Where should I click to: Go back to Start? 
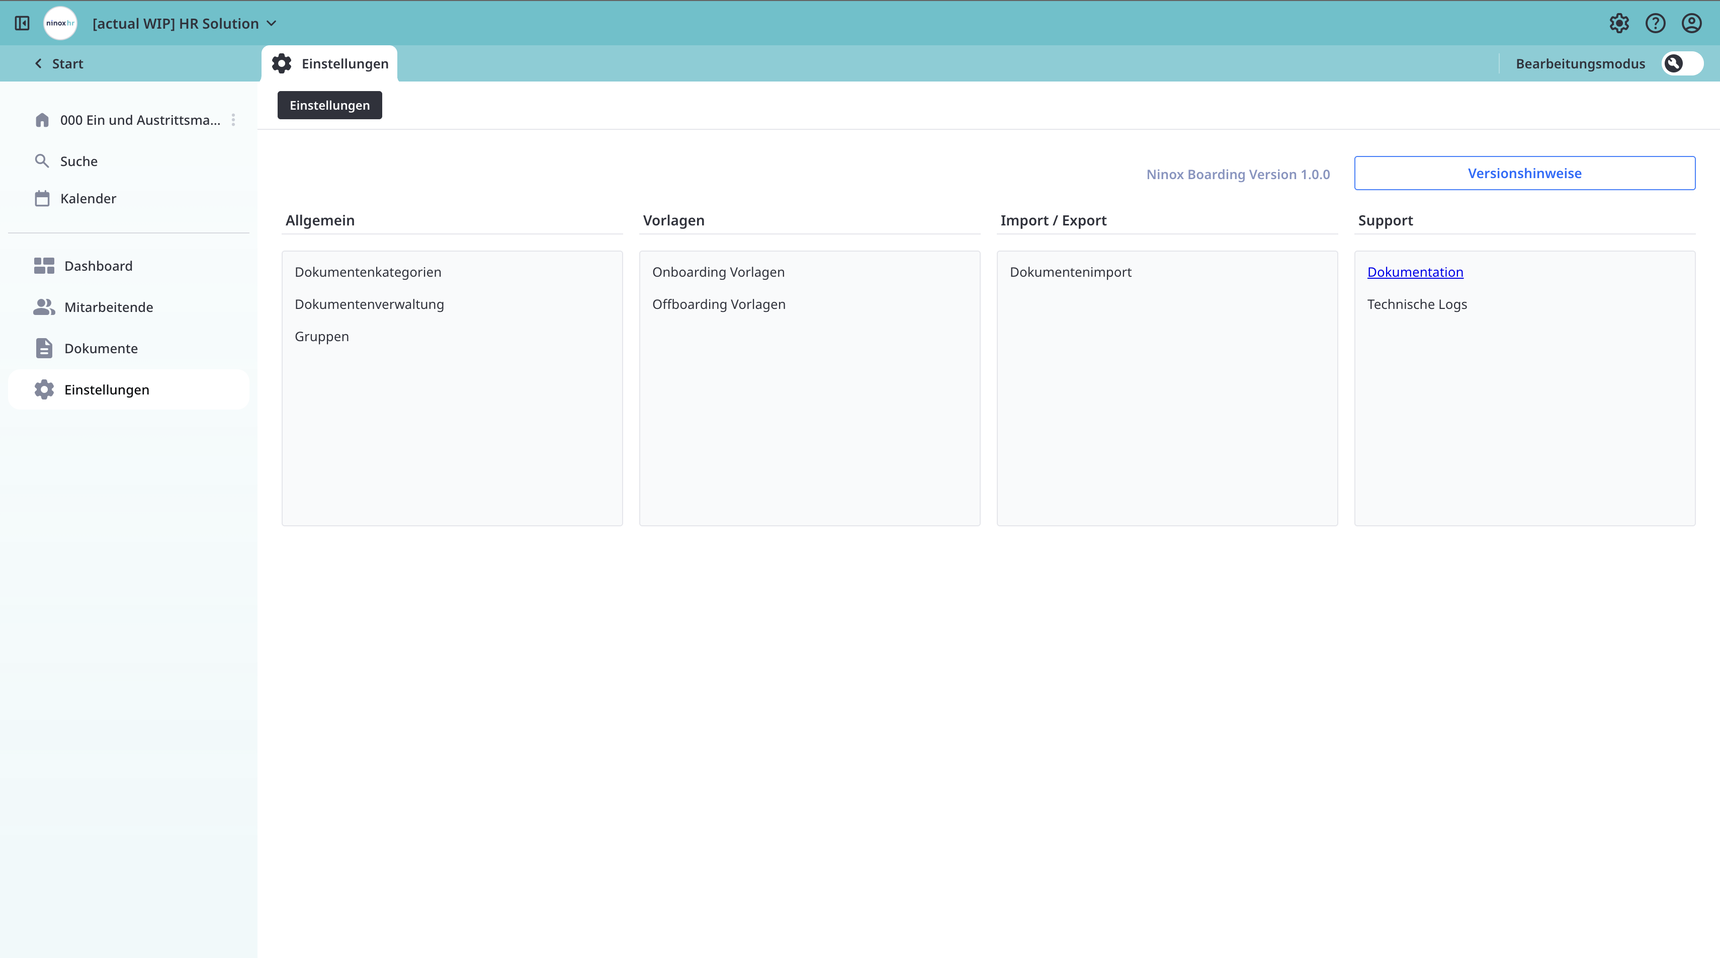tap(59, 63)
